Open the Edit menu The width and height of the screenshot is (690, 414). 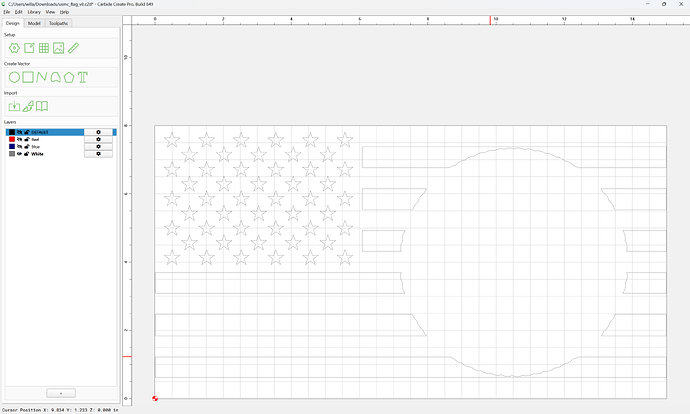click(18, 12)
